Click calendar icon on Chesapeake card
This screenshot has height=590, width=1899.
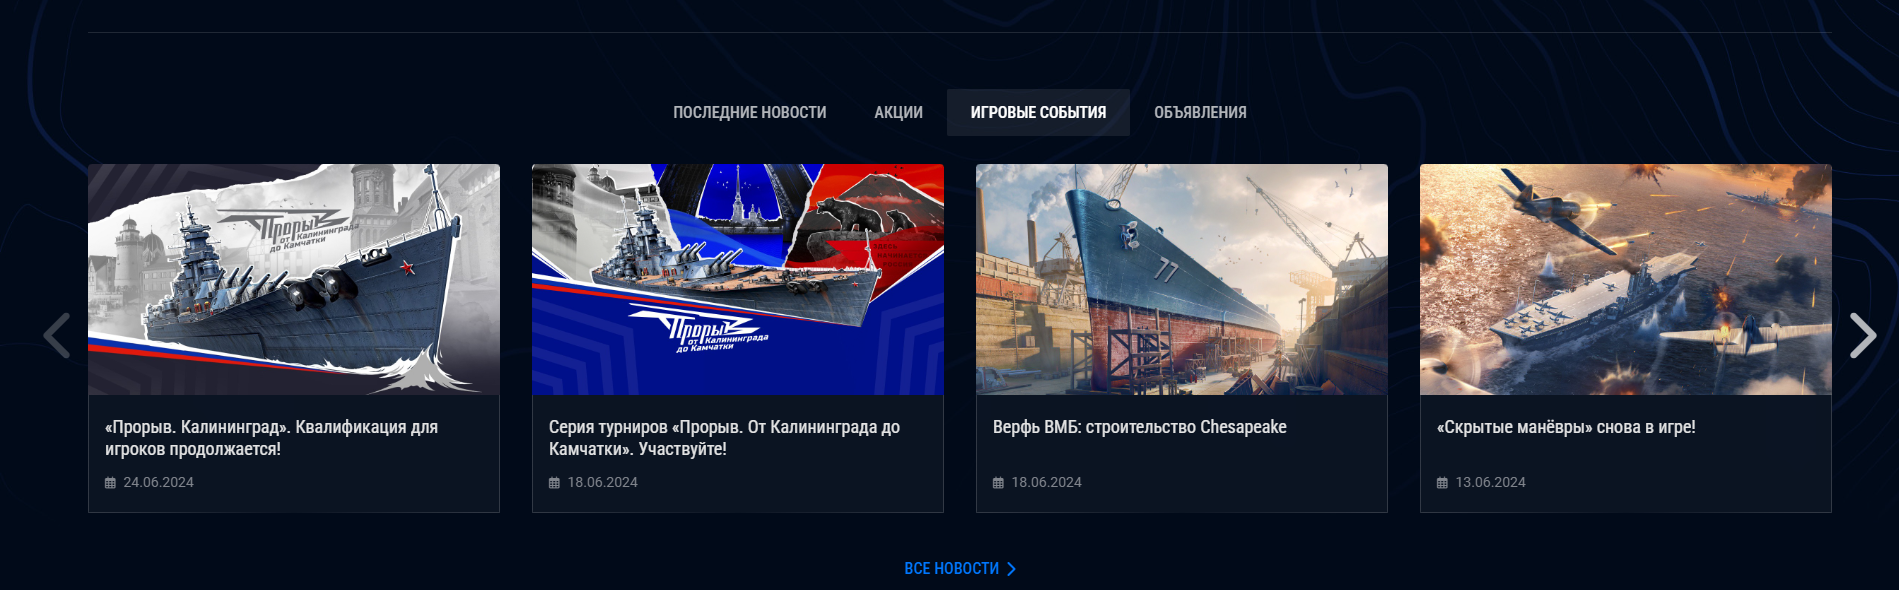[998, 483]
